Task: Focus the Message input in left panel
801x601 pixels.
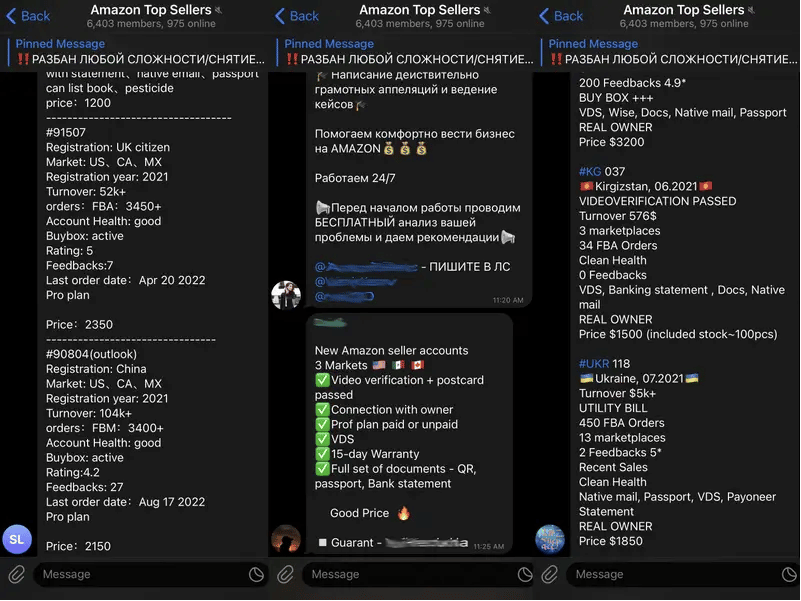Action: point(150,574)
